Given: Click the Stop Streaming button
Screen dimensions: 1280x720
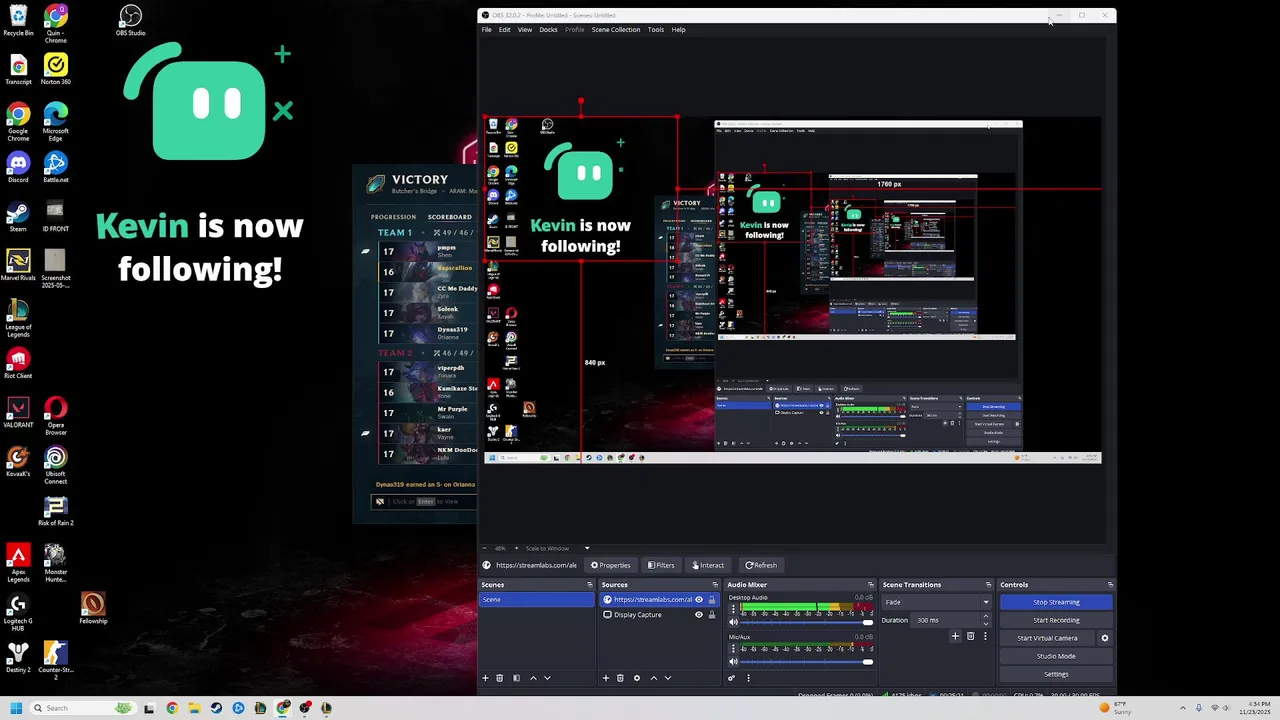Looking at the screenshot, I should pos(1056,602).
